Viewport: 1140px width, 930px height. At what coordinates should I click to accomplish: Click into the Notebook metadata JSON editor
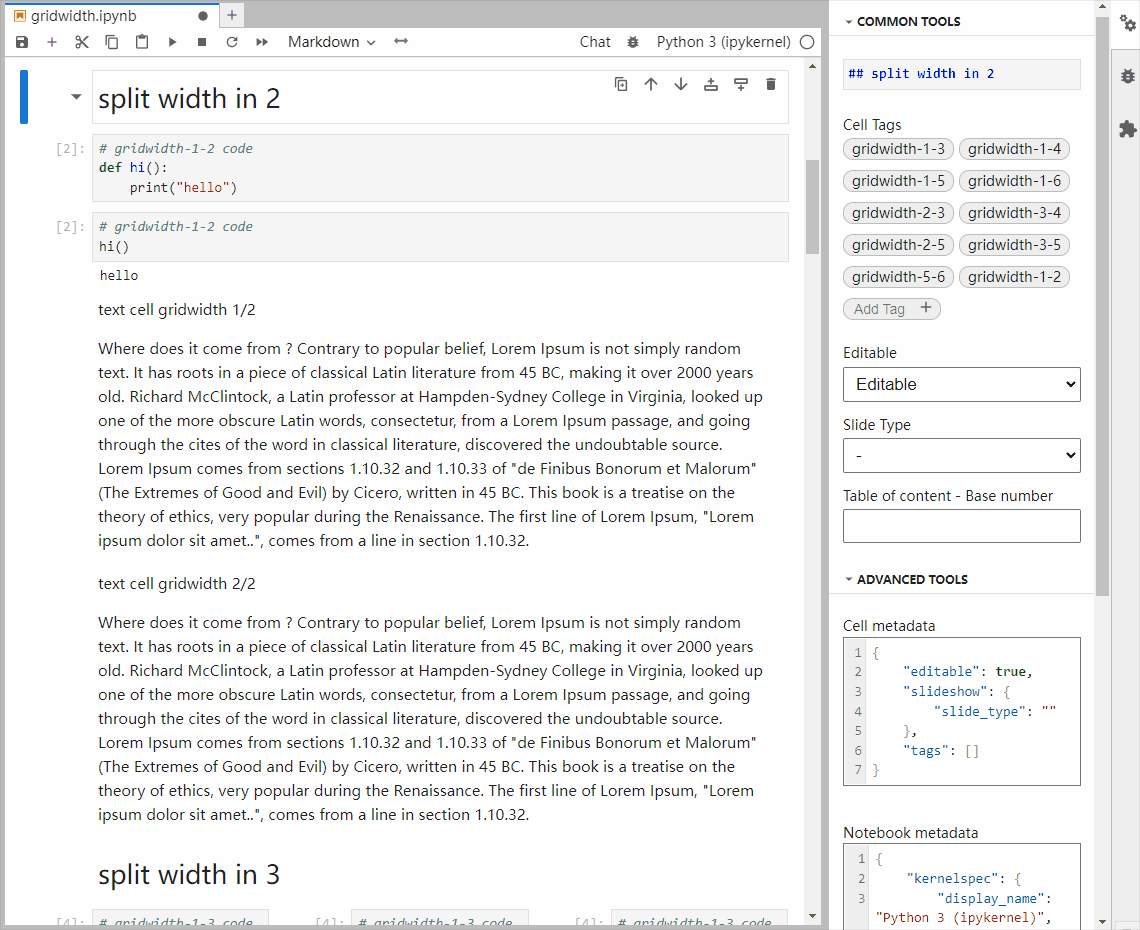(x=961, y=886)
